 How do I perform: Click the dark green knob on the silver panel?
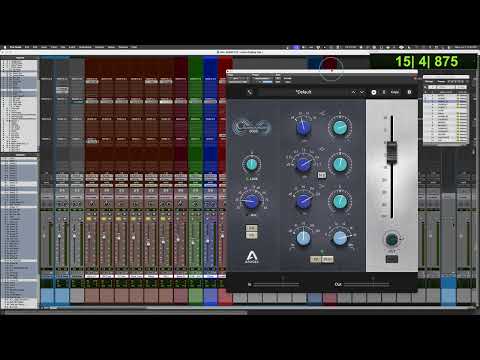point(392,239)
